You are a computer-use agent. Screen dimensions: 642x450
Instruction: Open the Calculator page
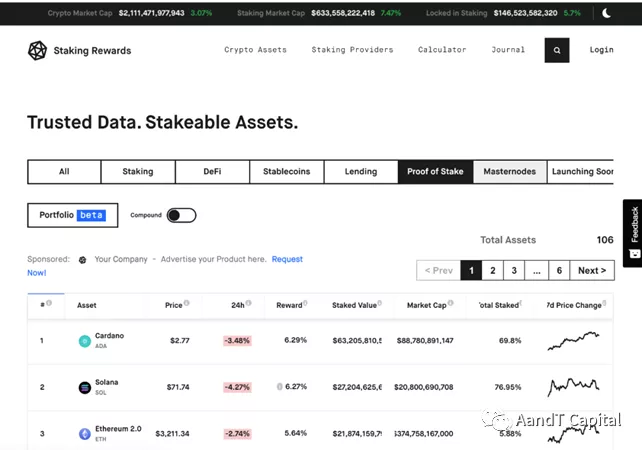tap(442, 50)
